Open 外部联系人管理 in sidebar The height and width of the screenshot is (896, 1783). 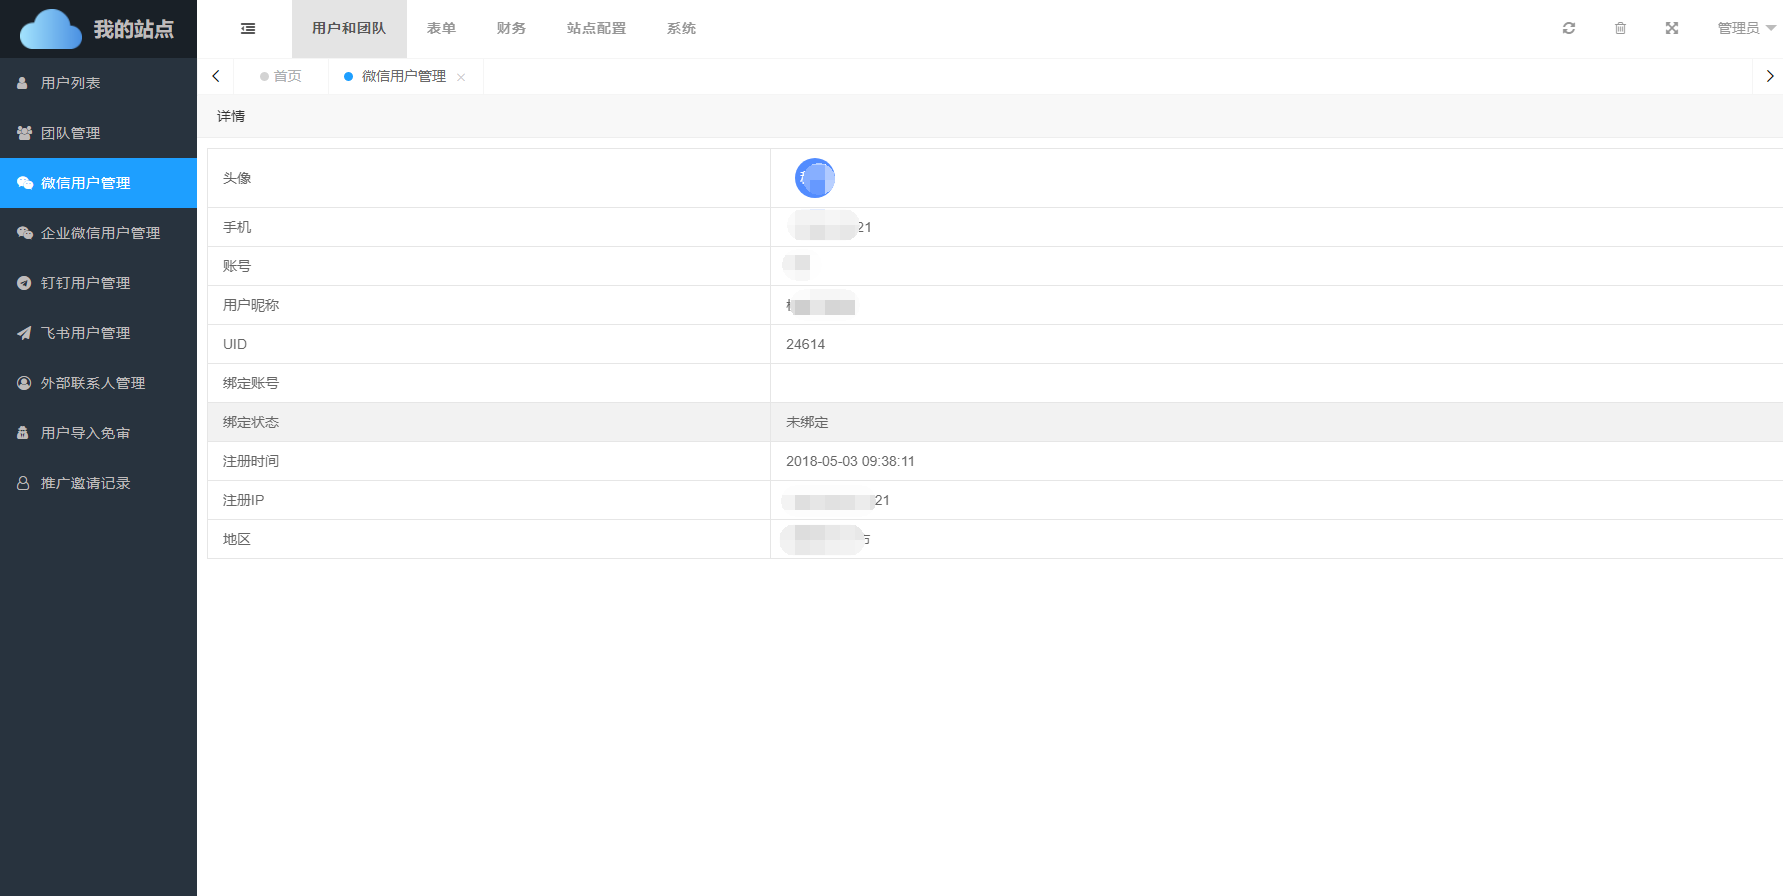coord(92,383)
